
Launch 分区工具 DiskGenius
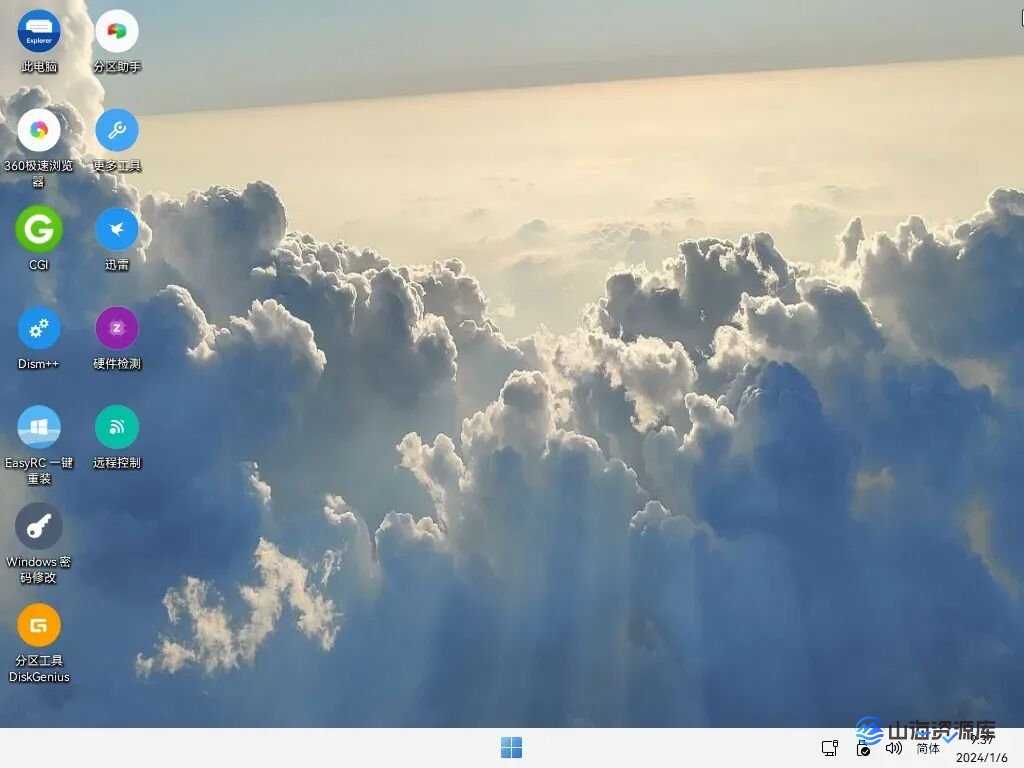point(38,628)
